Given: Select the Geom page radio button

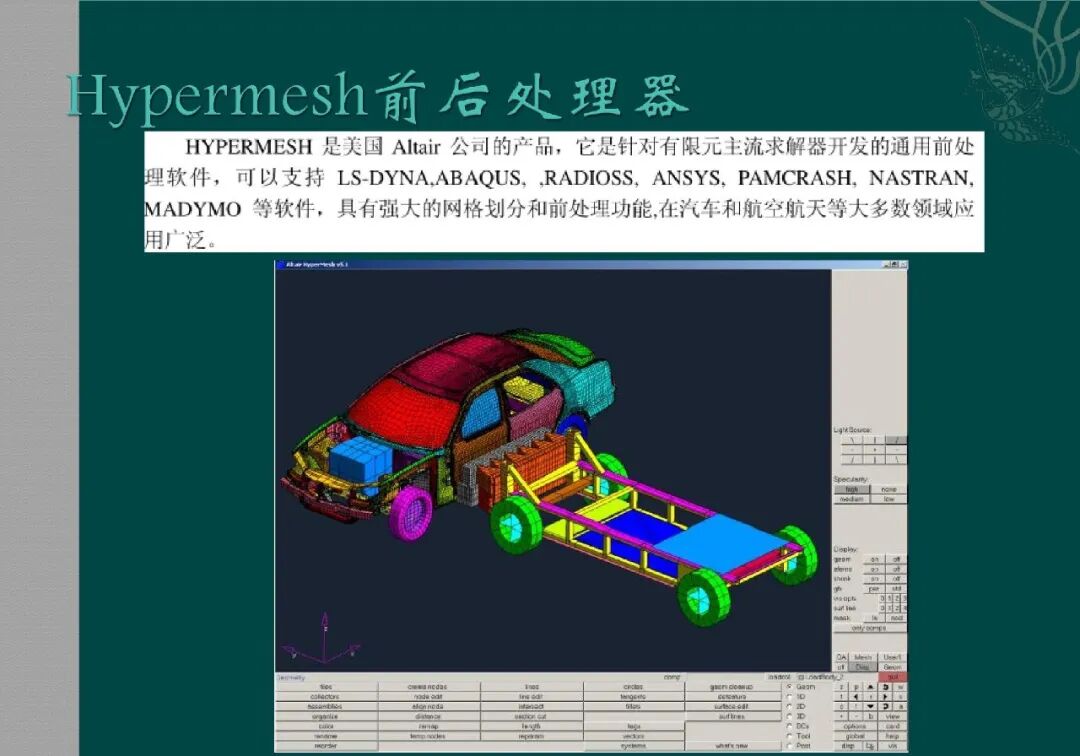Looking at the screenshot, I should pos(789,686).
